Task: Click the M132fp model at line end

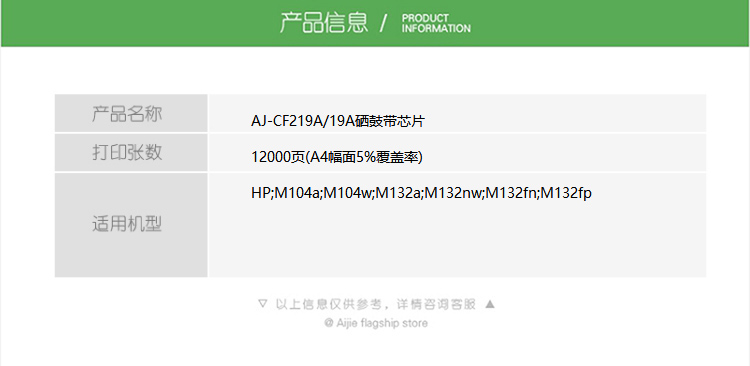Action: 566,193
